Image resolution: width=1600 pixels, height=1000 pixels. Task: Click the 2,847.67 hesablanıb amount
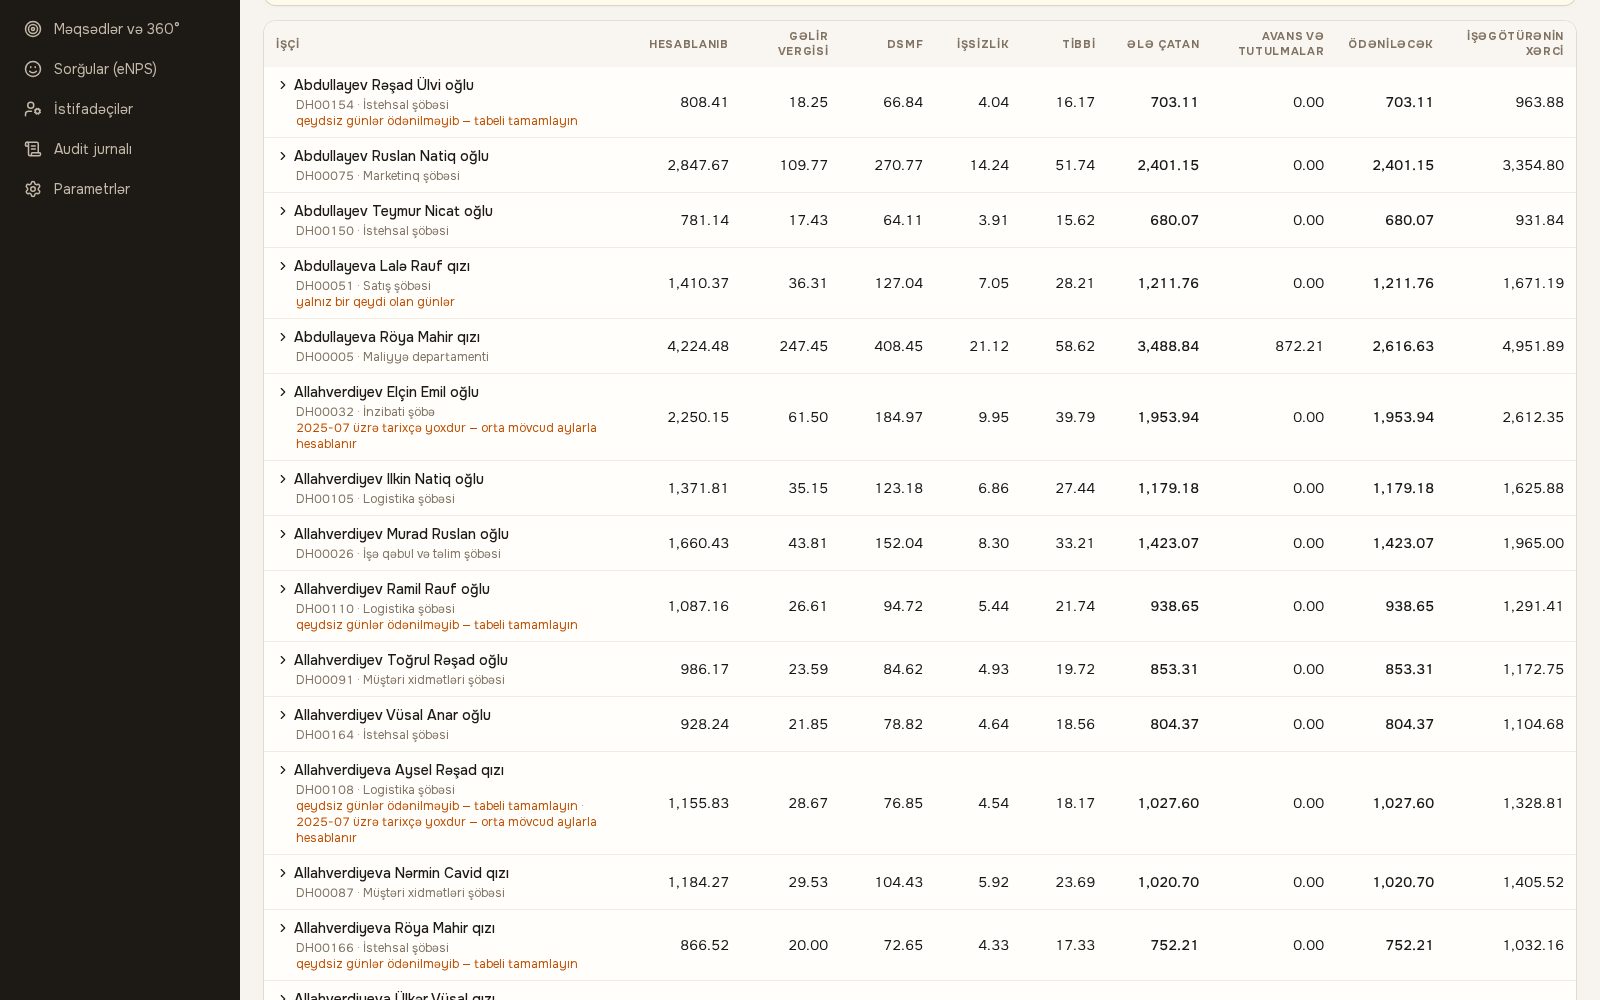point(698,165)
